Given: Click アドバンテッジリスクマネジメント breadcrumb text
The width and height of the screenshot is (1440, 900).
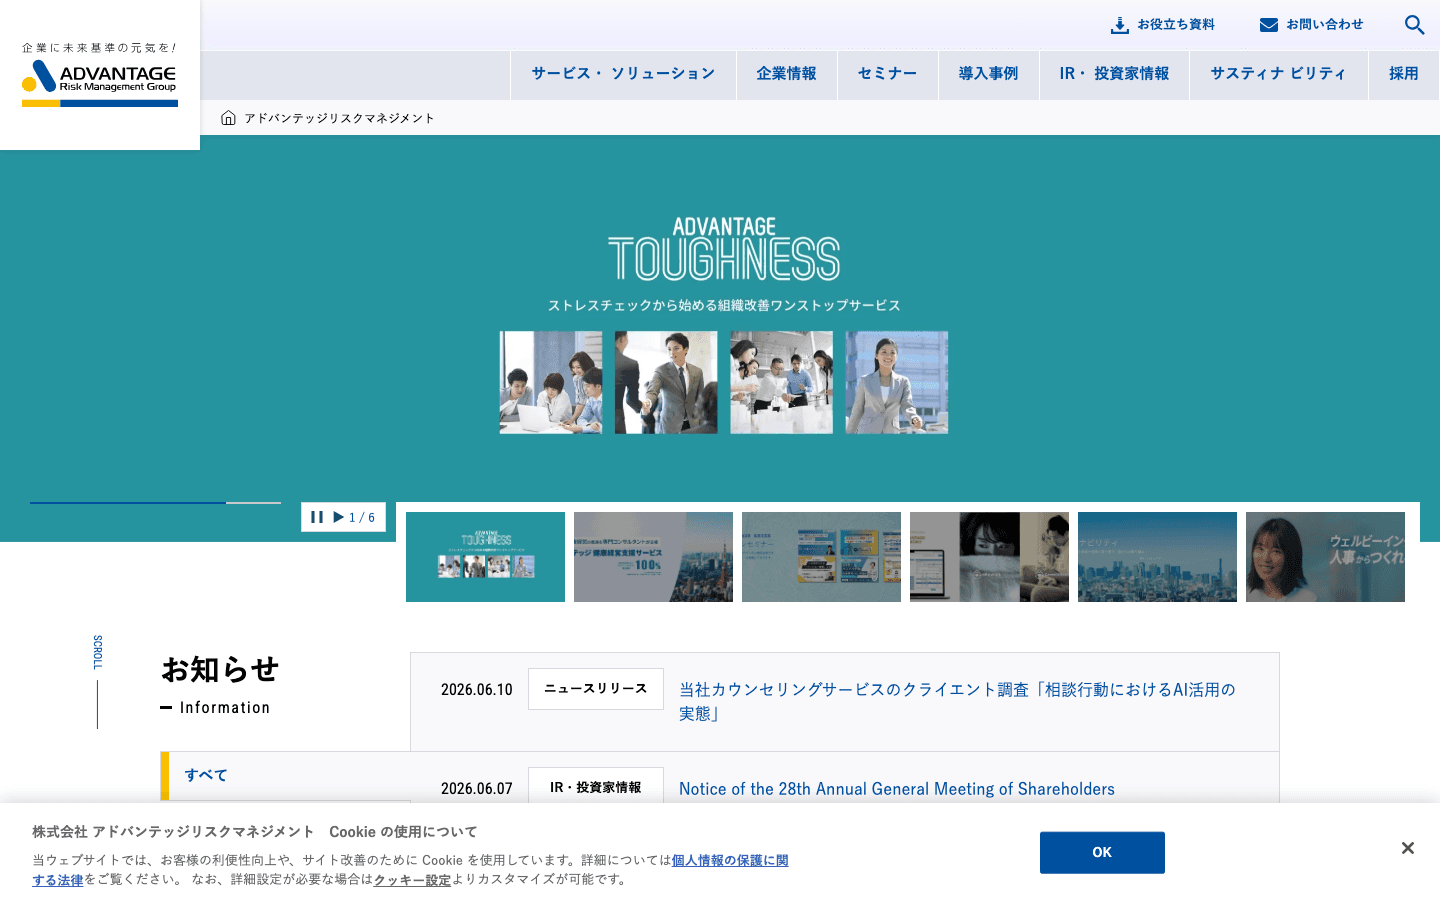Looking at the screenshot, I should [x=340, y=118].
